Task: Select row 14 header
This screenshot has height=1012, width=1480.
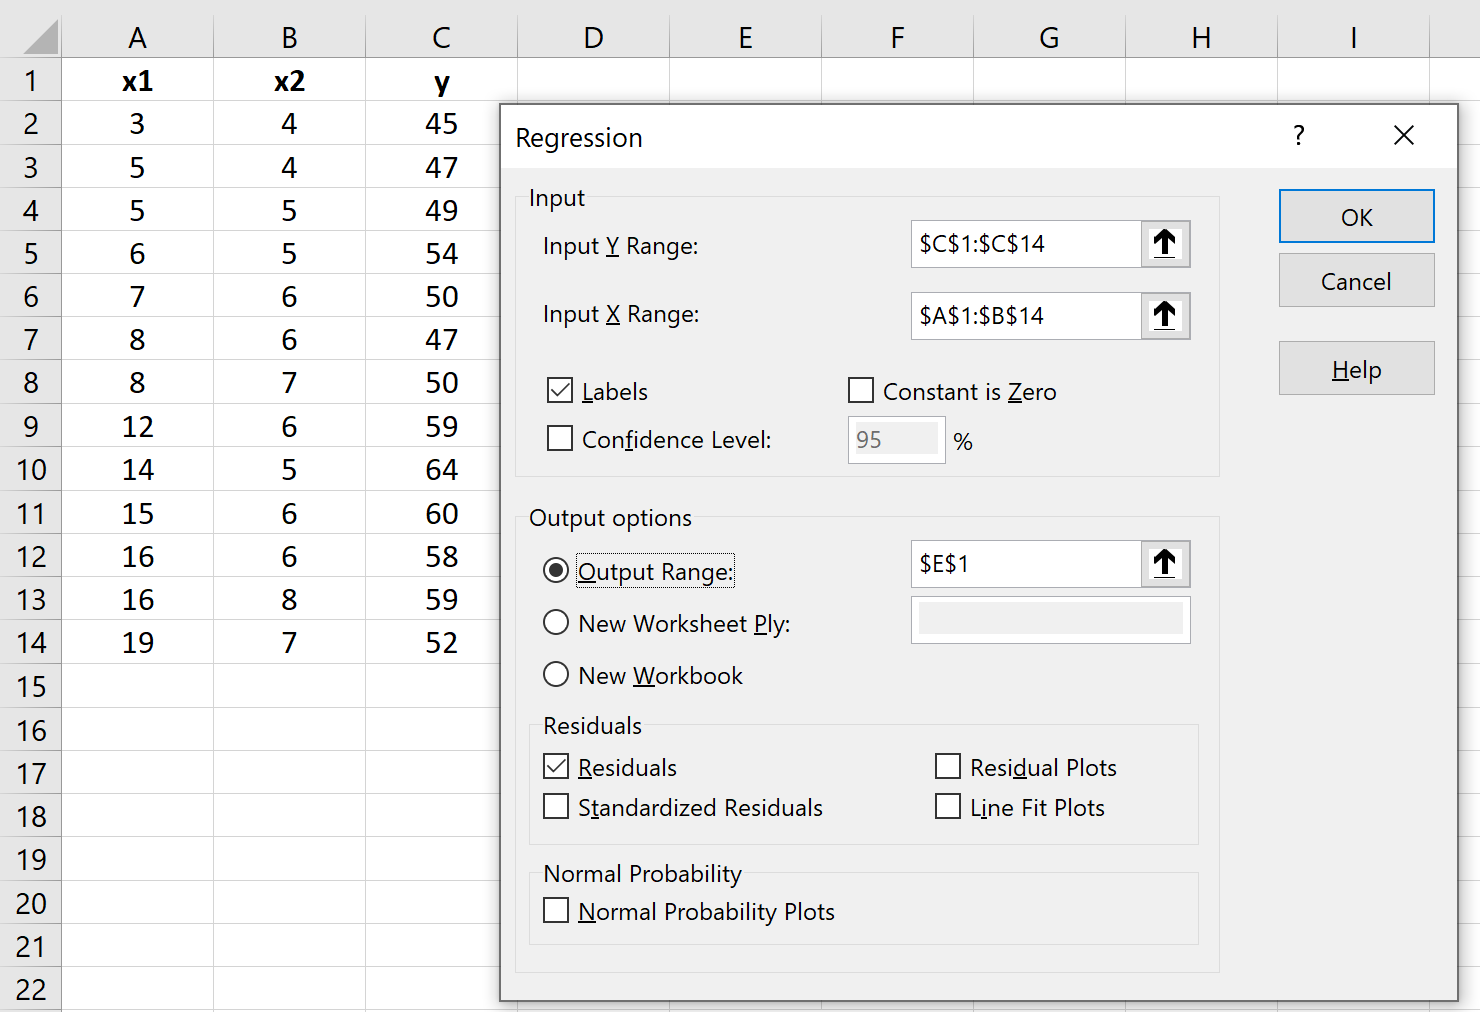Action: [31, 642]
